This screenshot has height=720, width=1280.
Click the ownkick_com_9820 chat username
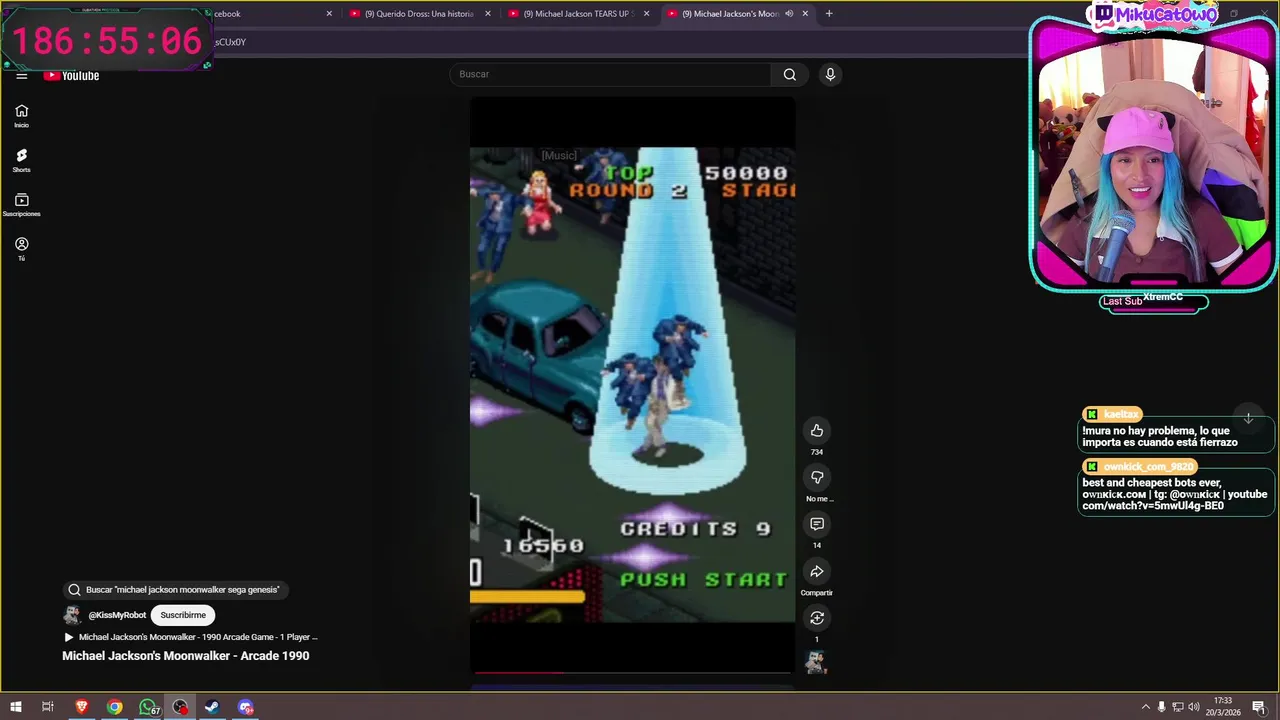tap(1148, 467)
